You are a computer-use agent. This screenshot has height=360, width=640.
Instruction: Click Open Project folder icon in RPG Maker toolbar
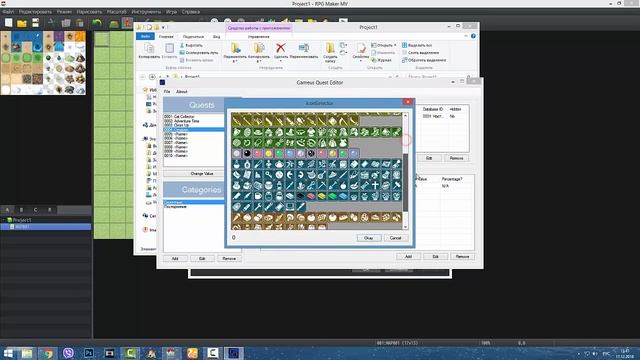click(x=22, y=23)
